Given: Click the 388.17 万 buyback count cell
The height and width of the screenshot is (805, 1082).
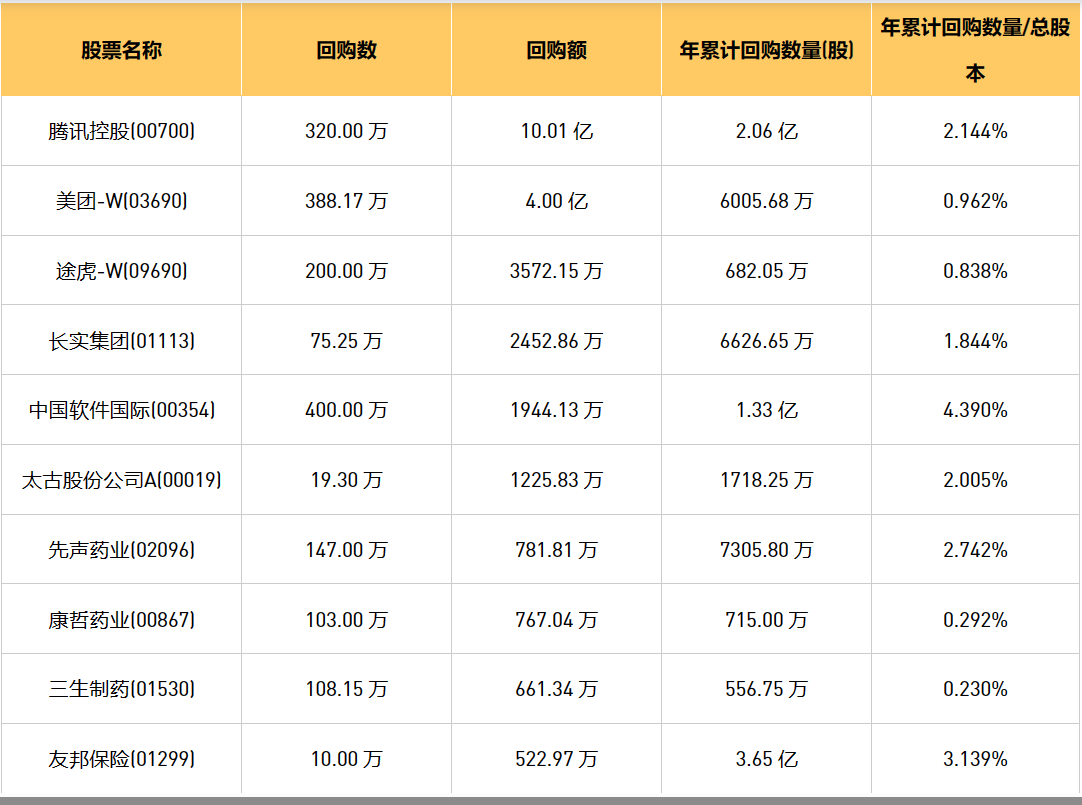Looking at the screenshot, I should 346,201.
